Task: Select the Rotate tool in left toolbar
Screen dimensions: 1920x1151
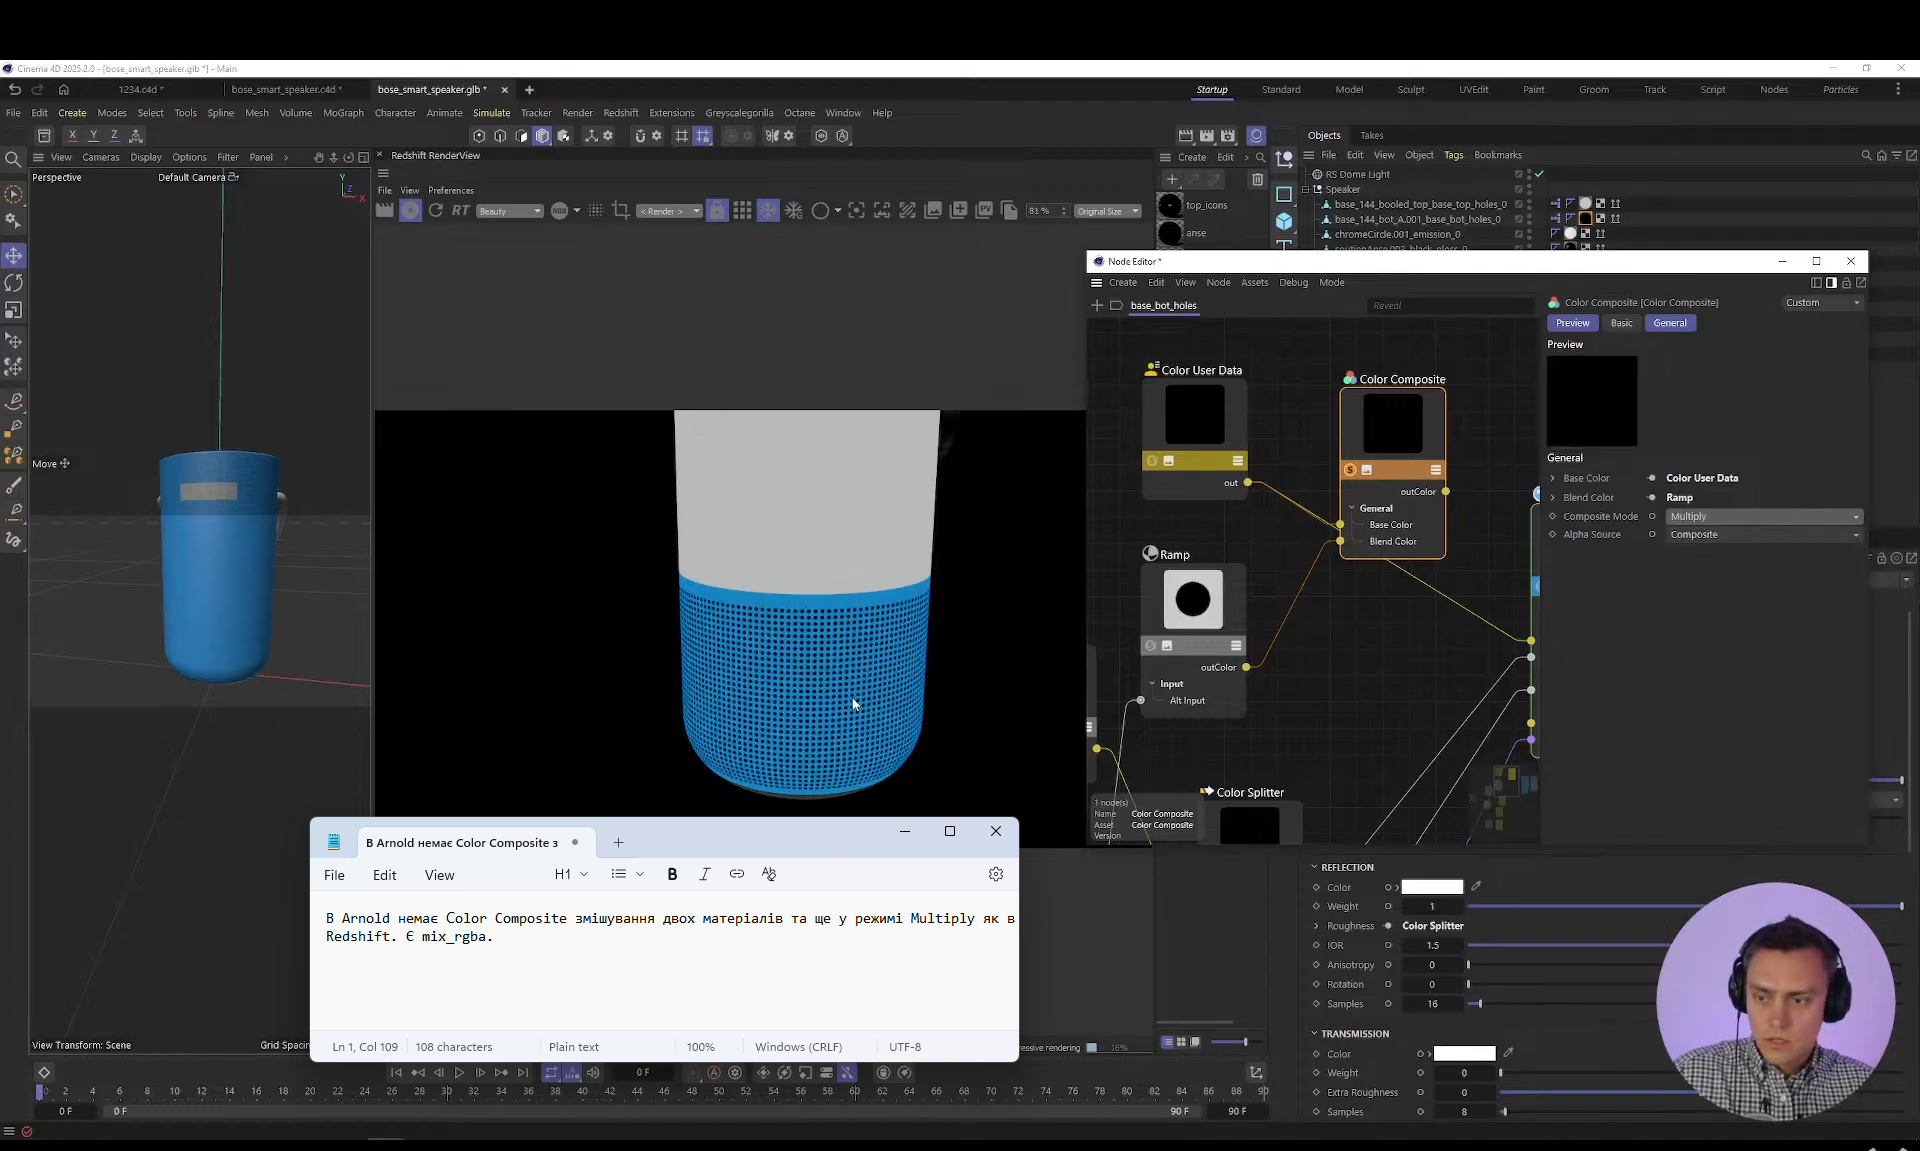Action: (14, 283)
